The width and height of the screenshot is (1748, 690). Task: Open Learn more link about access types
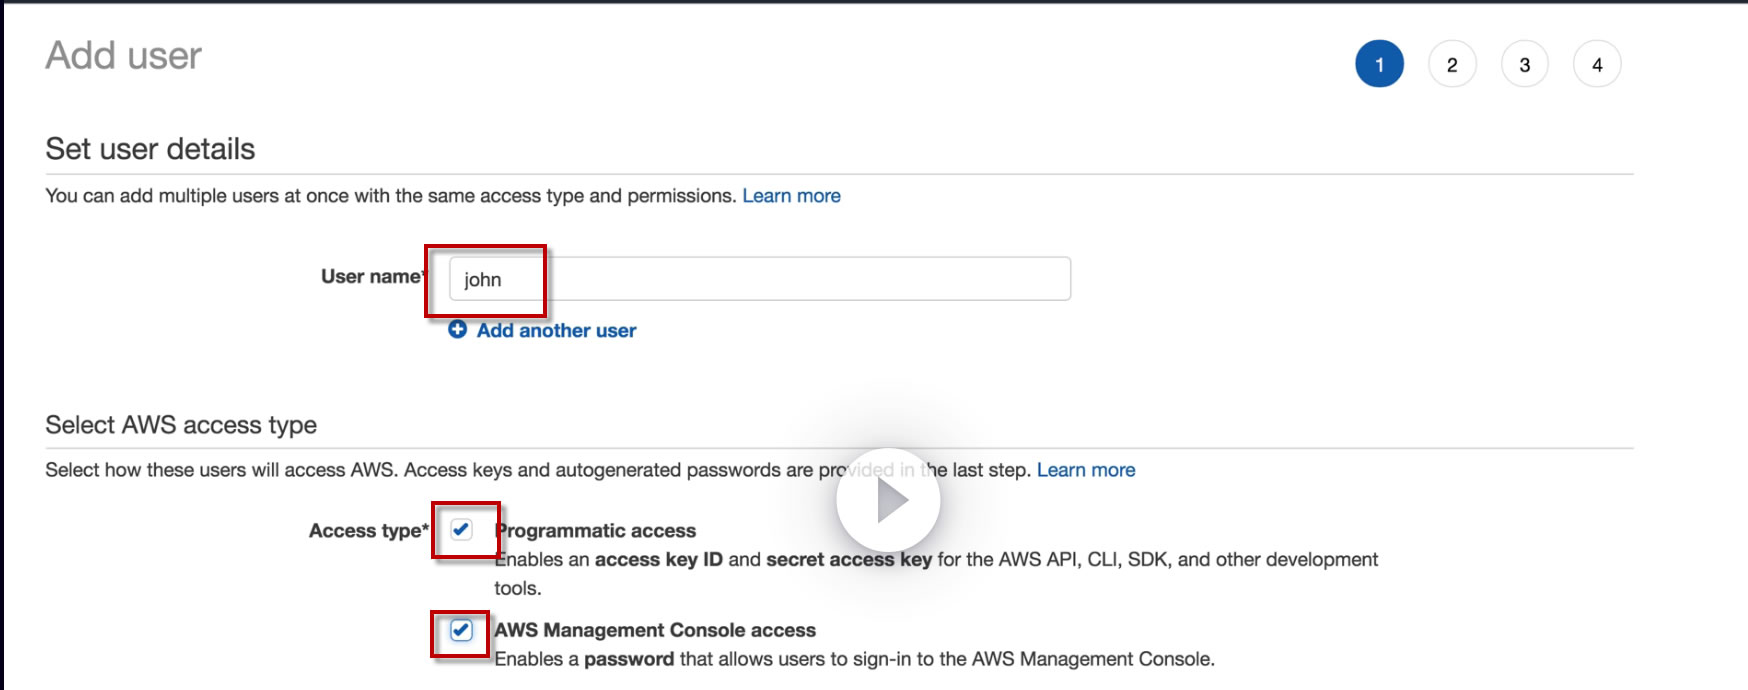click(x=1086, y=470)
